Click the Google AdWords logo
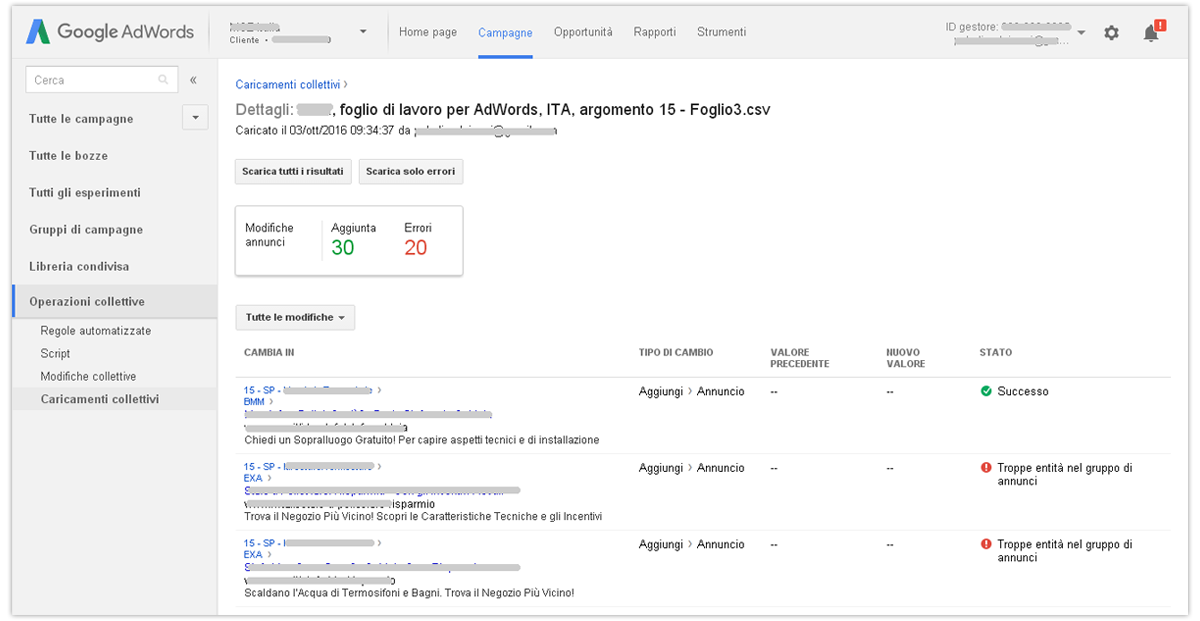The image size is (1200, 621). (x=110, y=32)
